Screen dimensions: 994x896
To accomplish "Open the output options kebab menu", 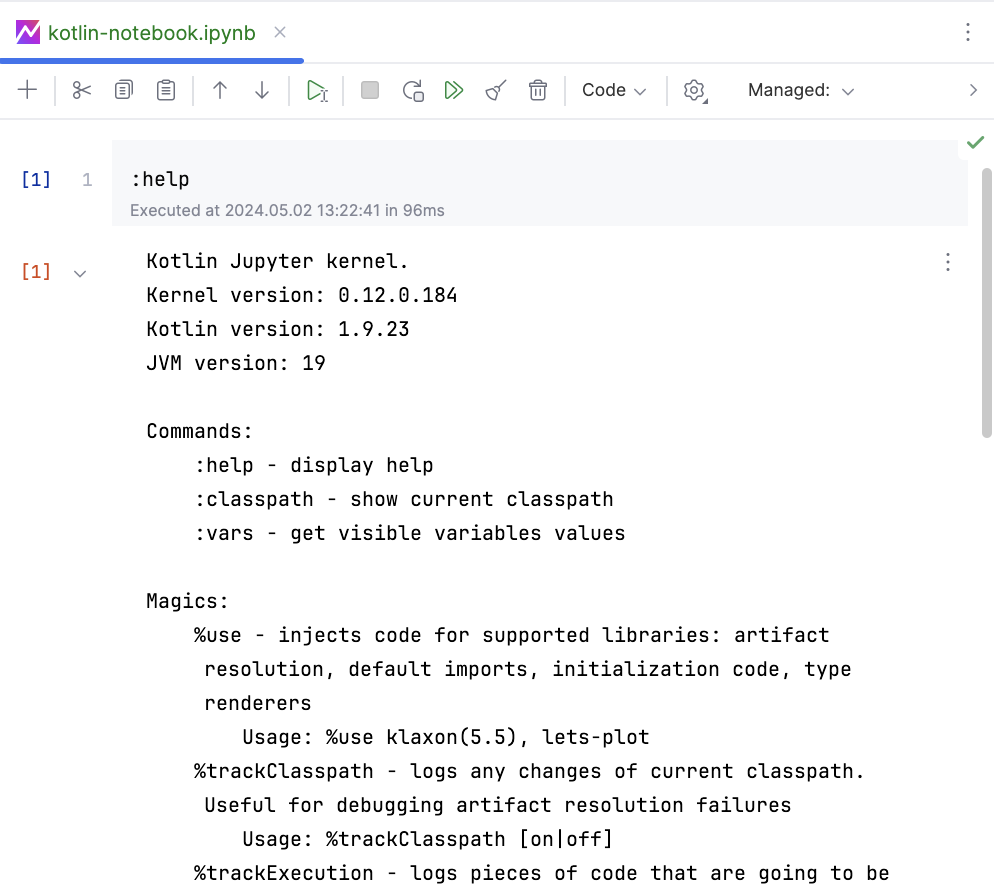I will click(947, 262).
